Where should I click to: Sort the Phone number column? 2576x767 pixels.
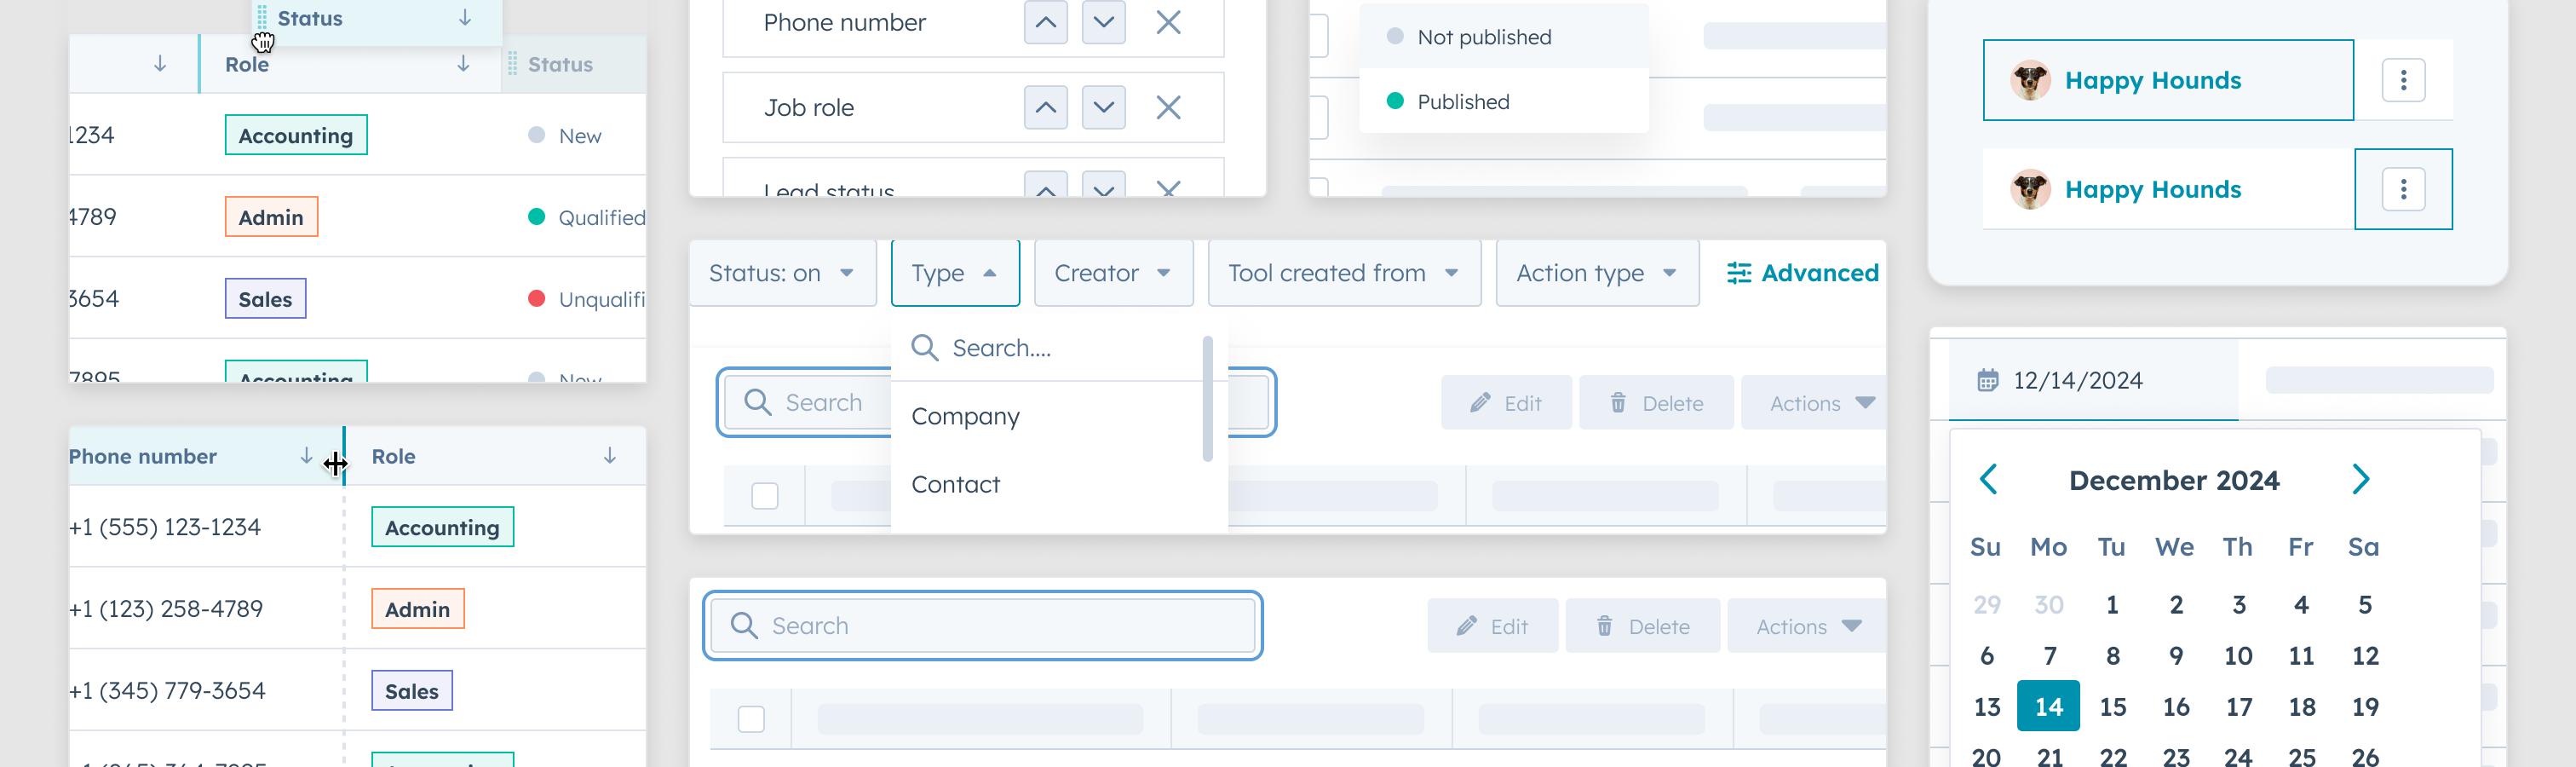click(306, 456)
